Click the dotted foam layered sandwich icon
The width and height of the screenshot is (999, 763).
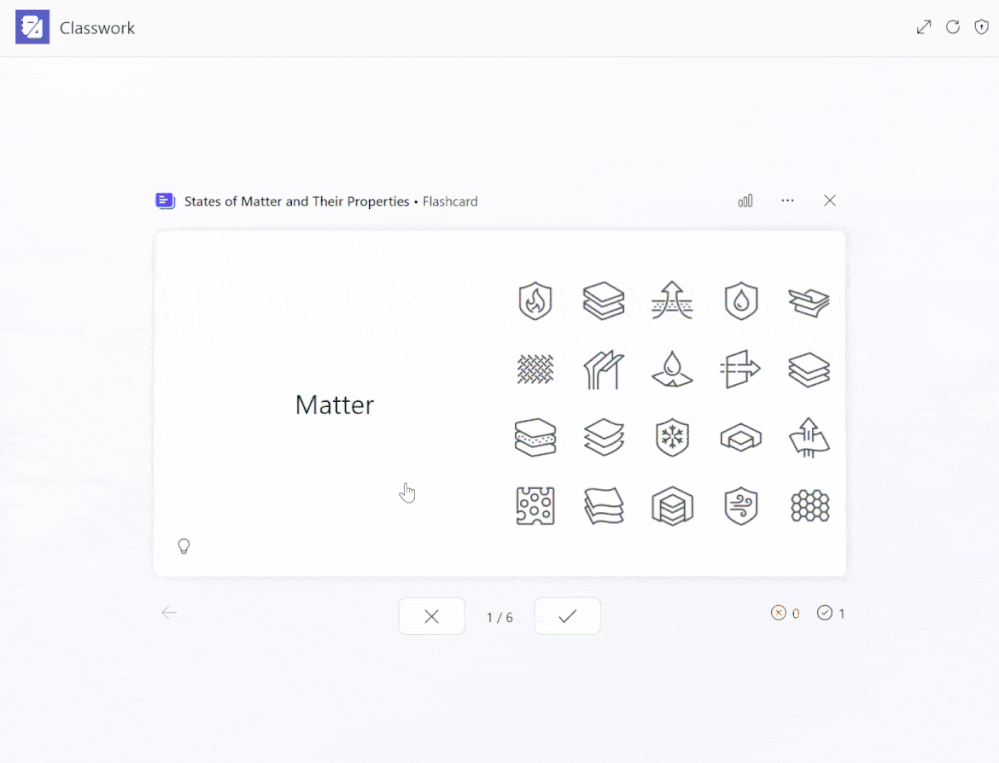click(x=535, y=438)
